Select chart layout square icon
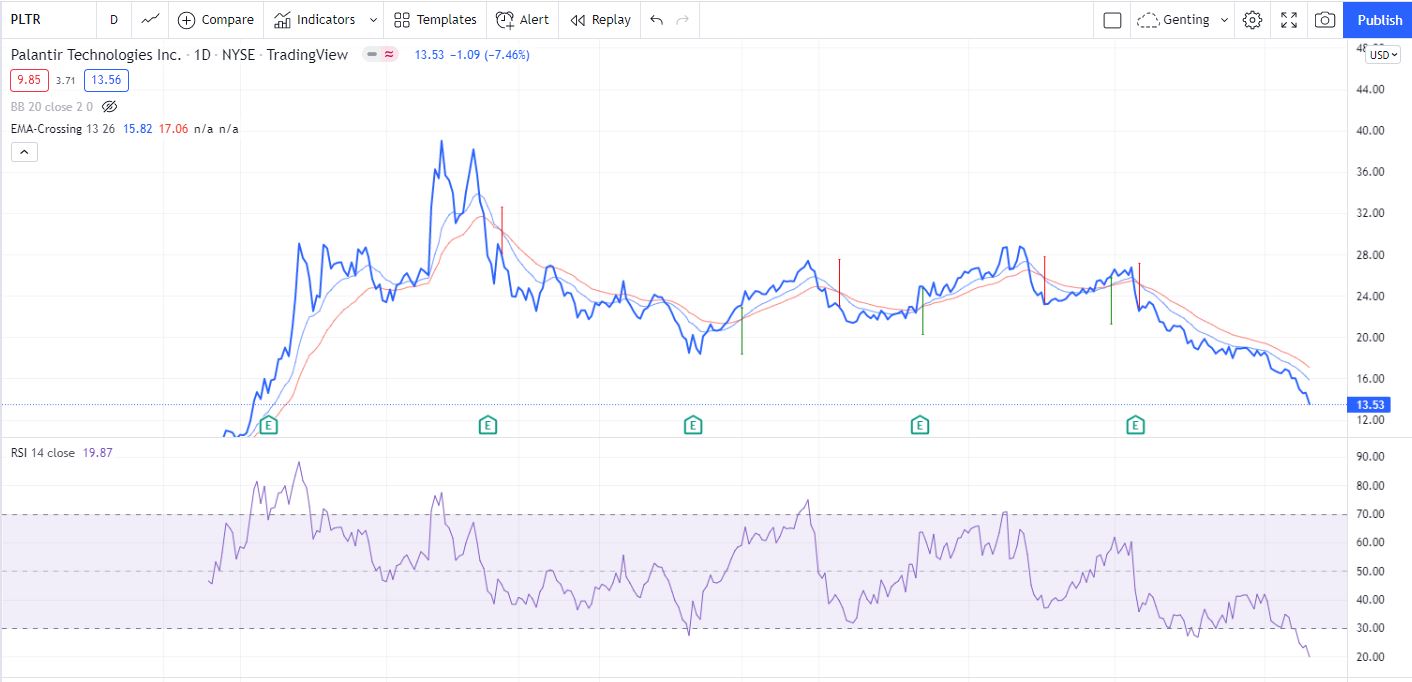The image size is (1412, 682). coord(1112,20)
